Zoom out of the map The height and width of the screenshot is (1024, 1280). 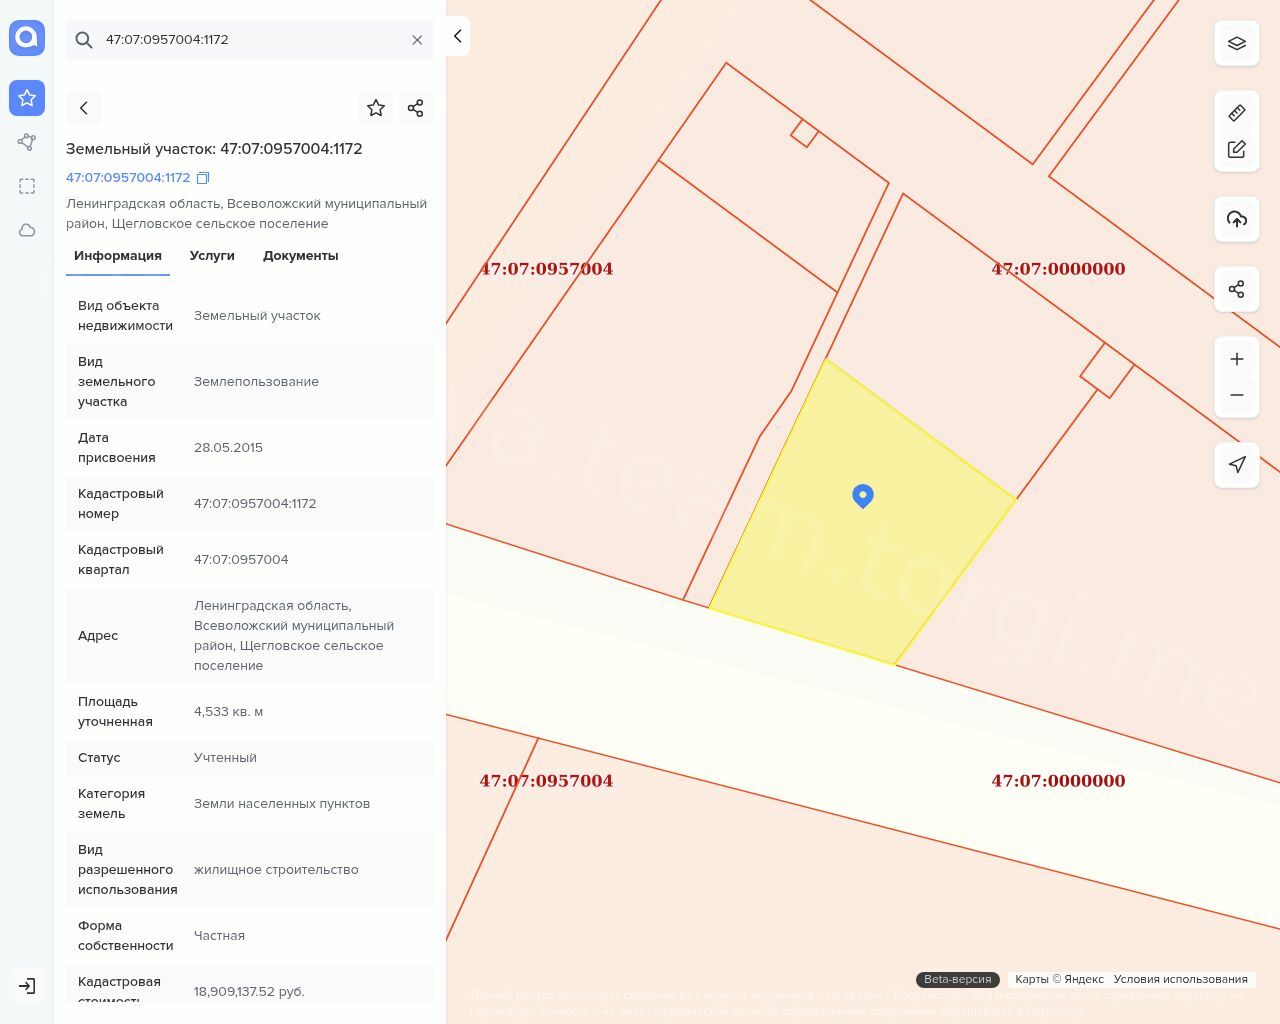[1236, 395]
